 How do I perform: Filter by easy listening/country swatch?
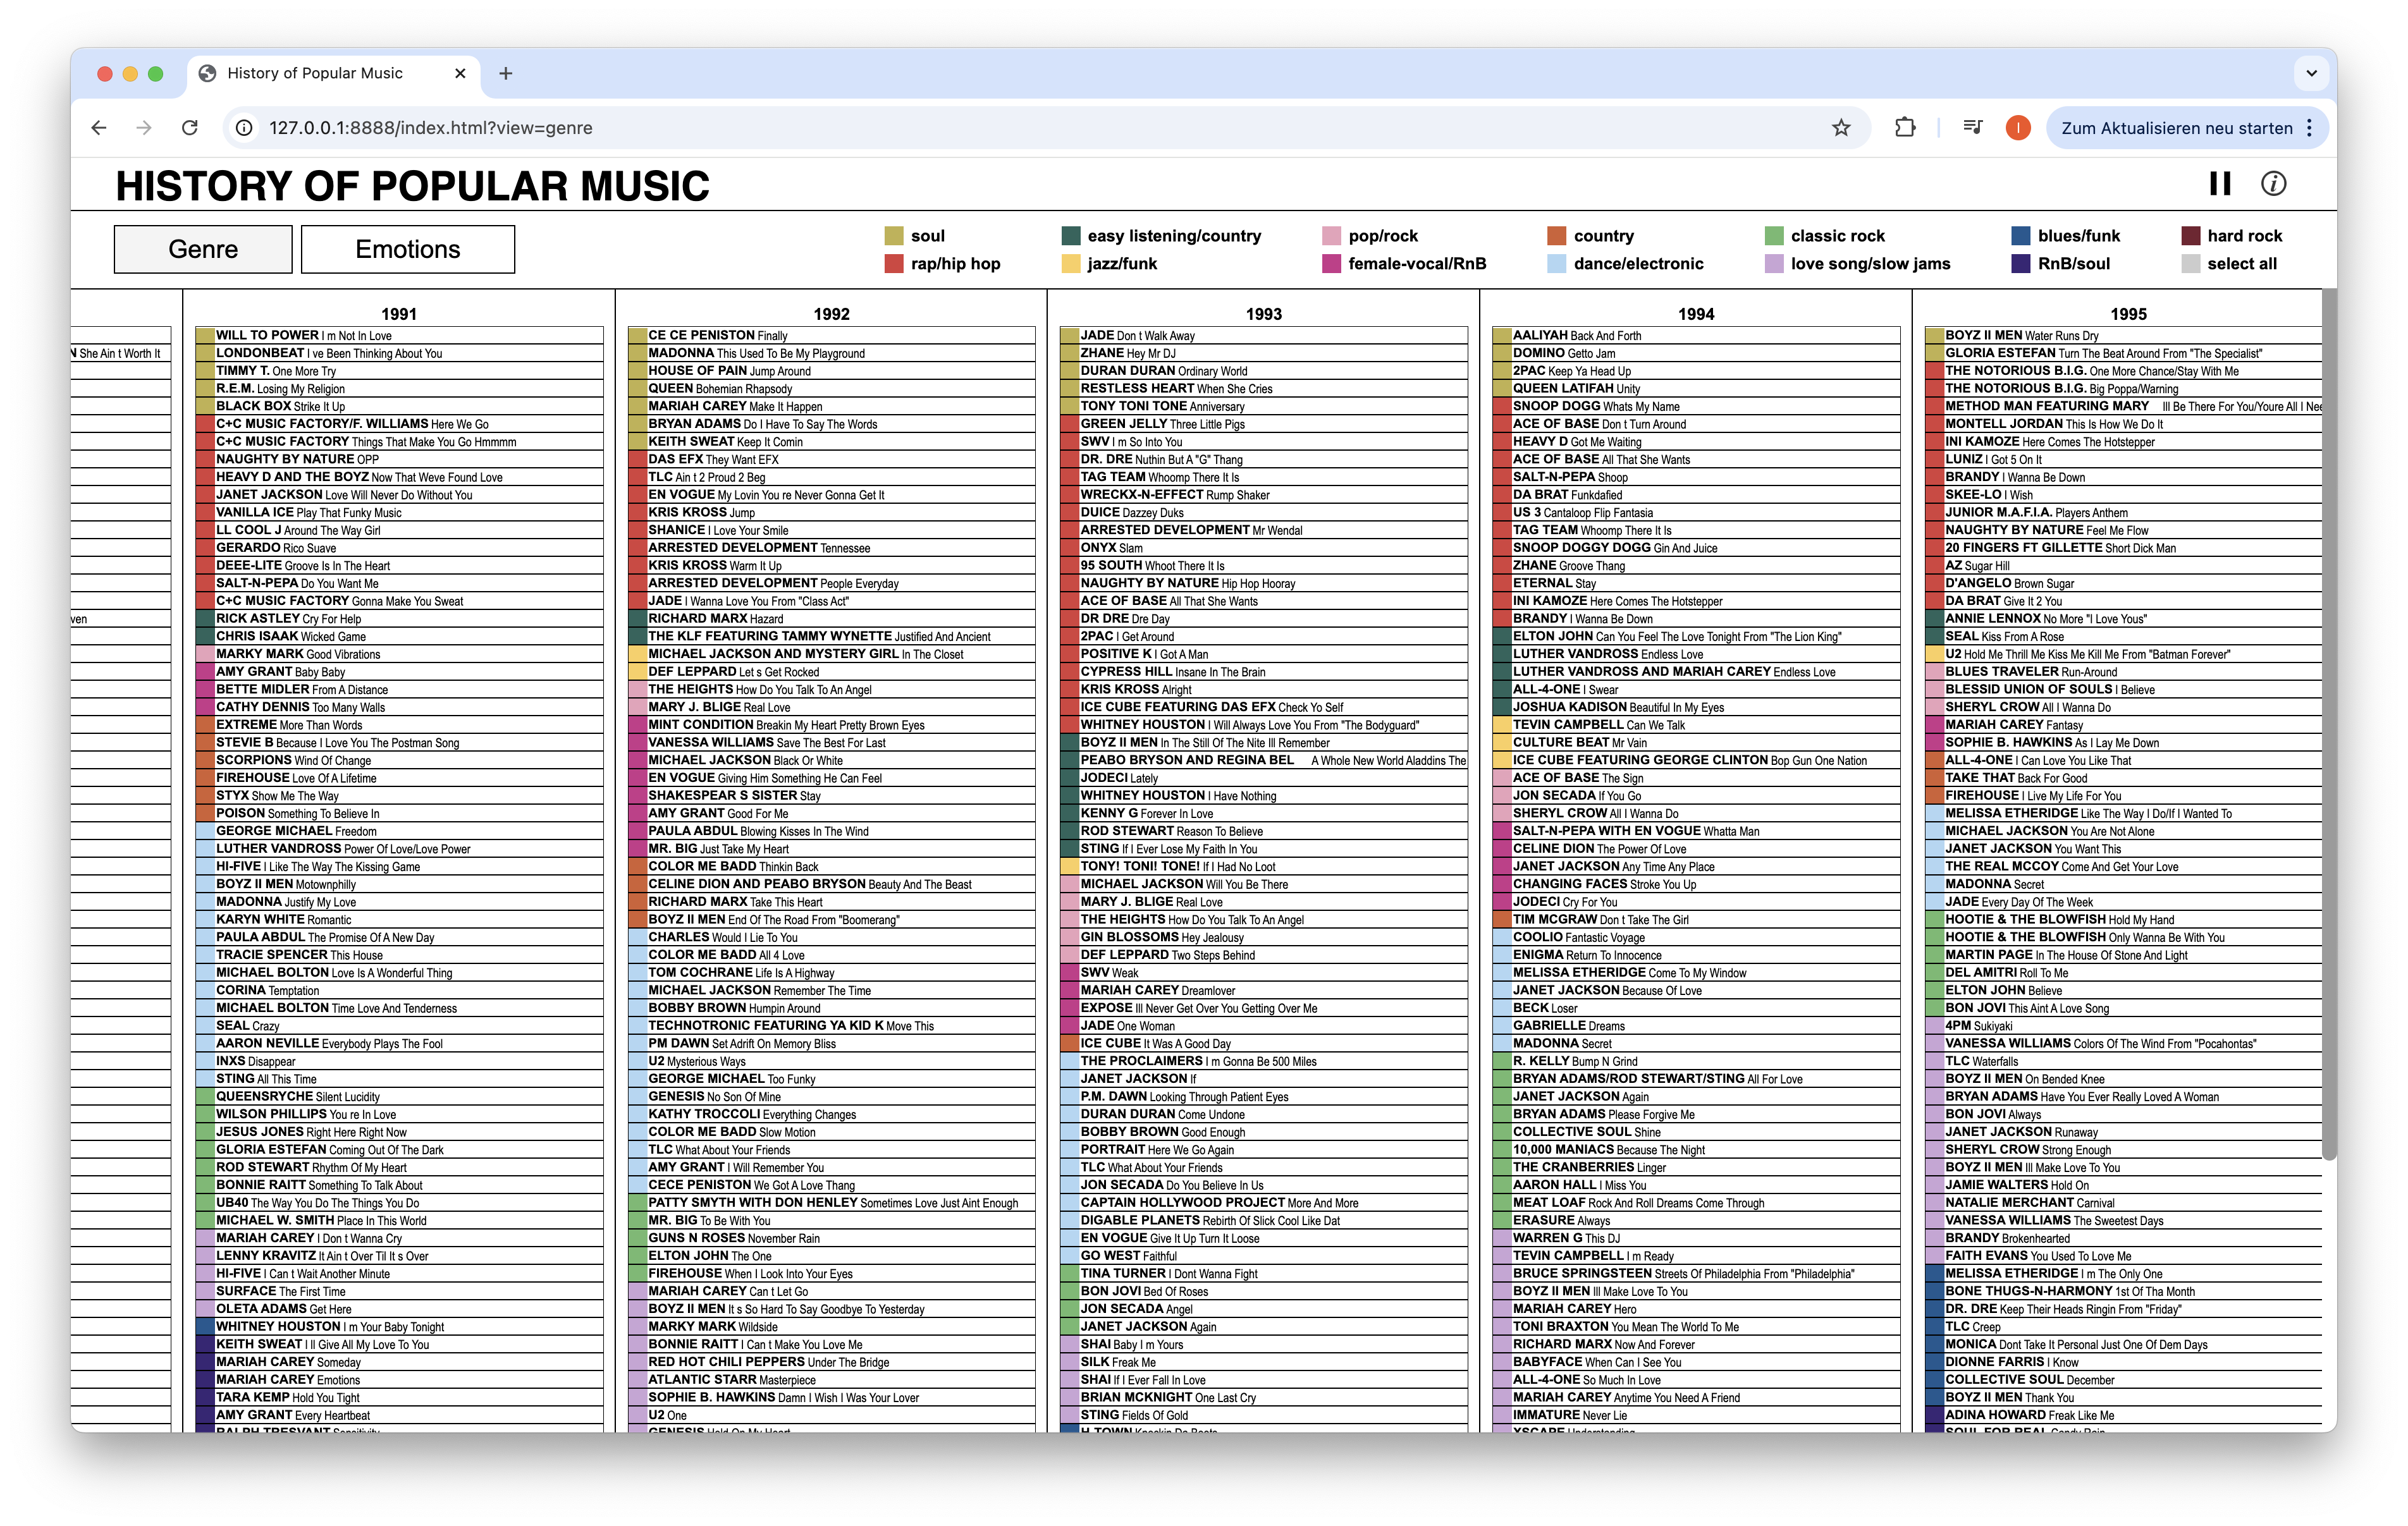tap(1071, 236)
